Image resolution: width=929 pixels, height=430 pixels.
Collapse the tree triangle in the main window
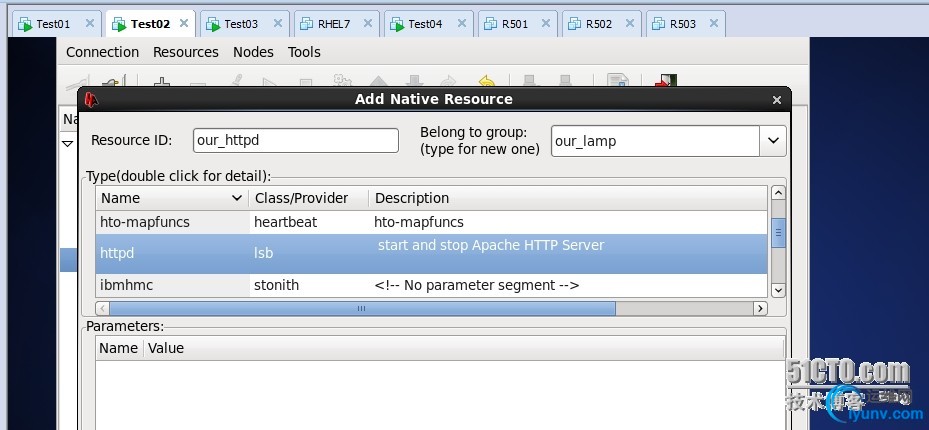68,143
